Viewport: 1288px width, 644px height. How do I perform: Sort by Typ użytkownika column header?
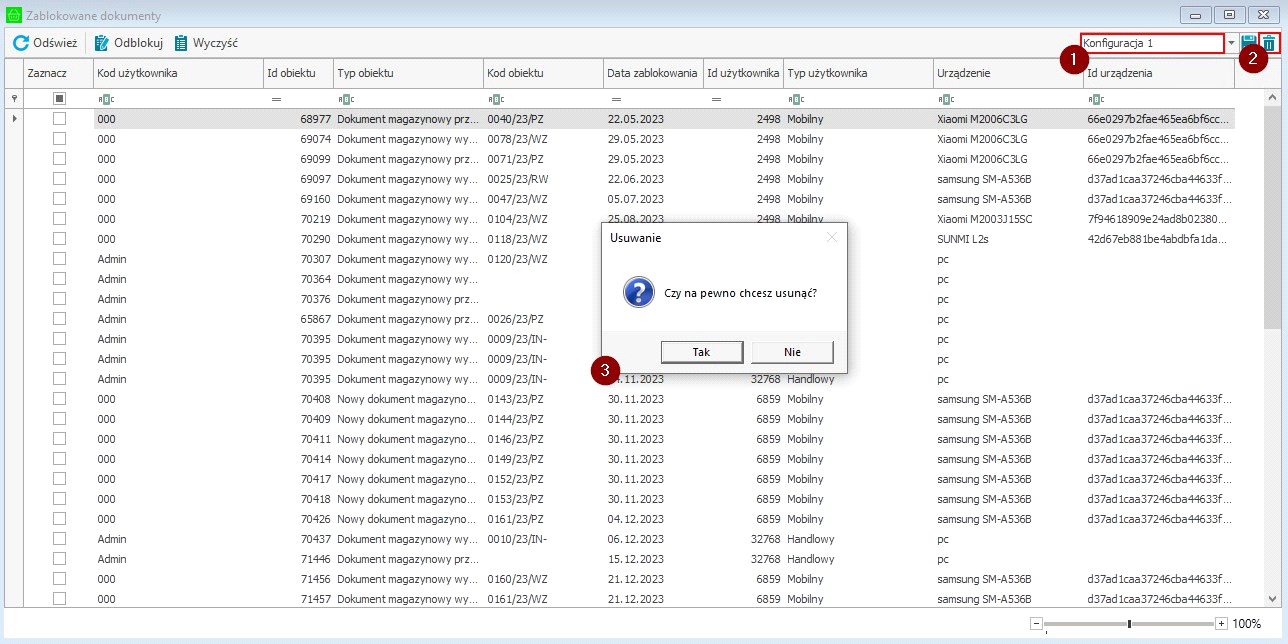(858, 74)
